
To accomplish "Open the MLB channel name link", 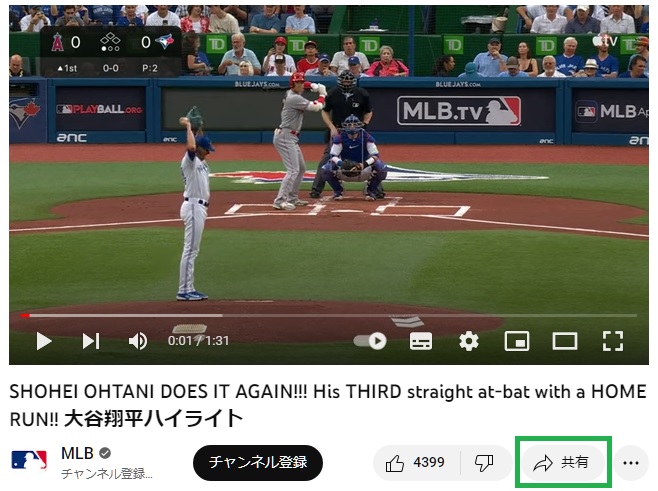I will 77,453.
